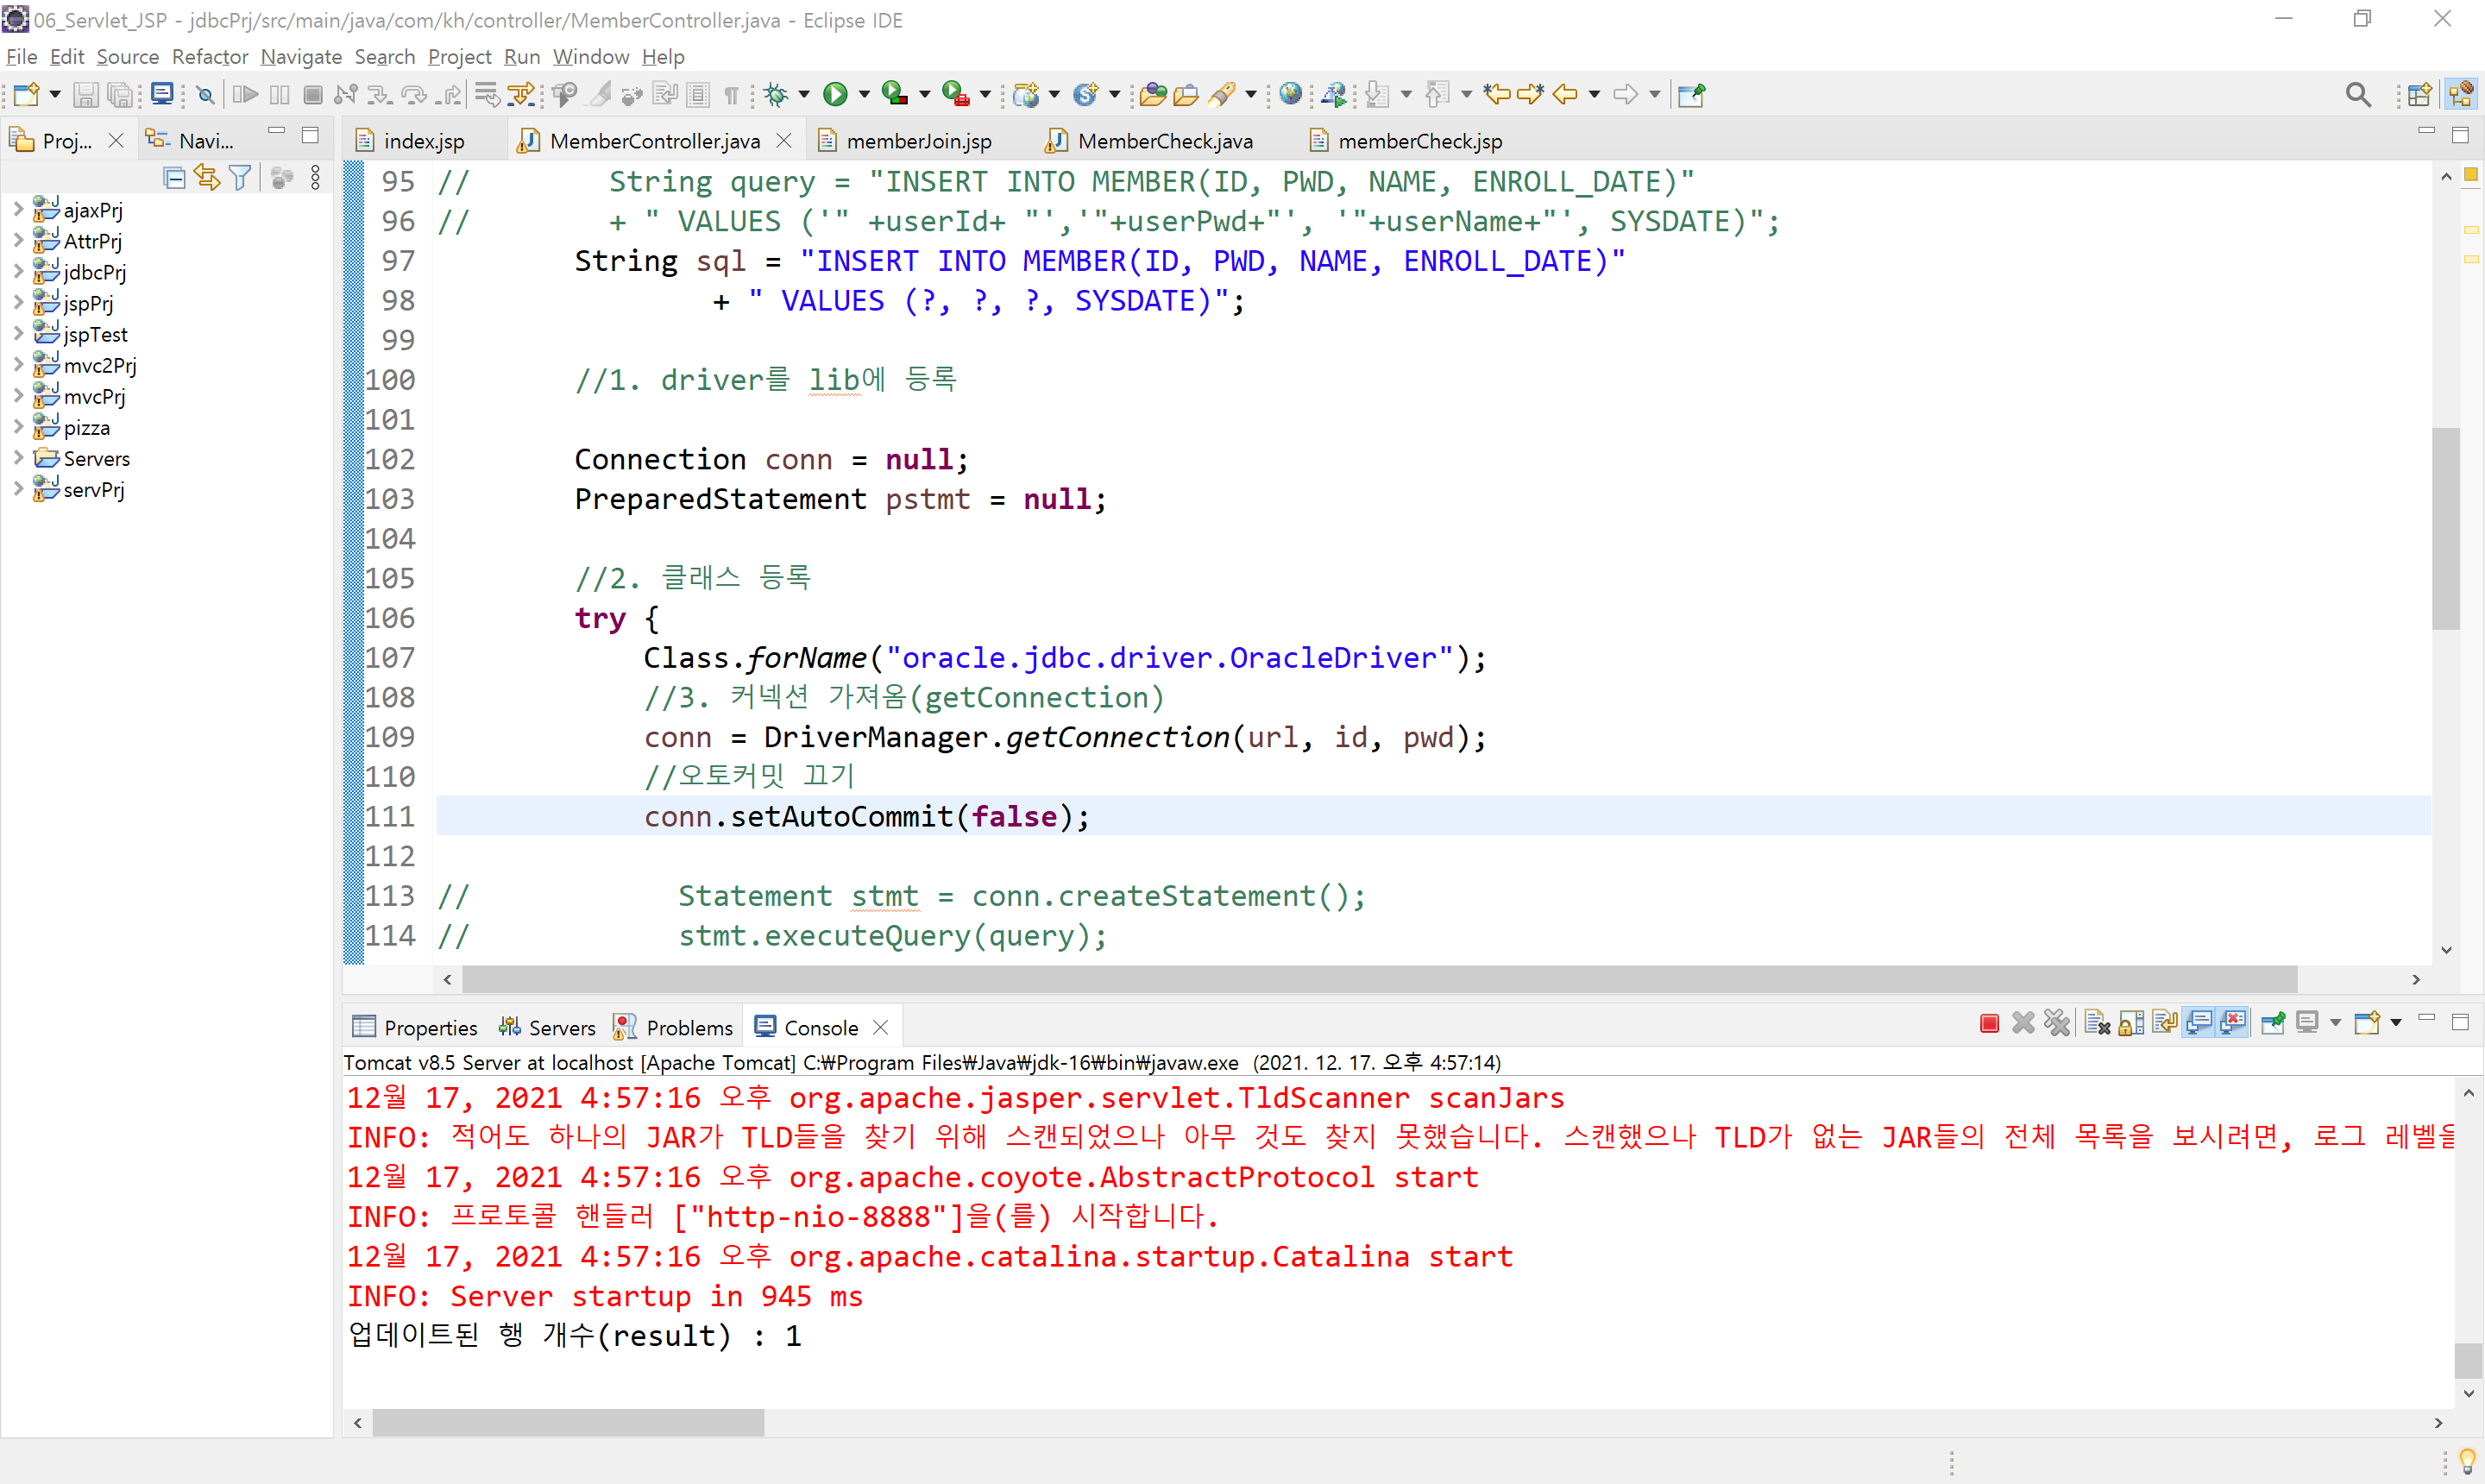Image resolution: width=2485 pixels, height=1484 pixels.
Task: Switch to the Navigator view tab
Action: pos(190,141)
